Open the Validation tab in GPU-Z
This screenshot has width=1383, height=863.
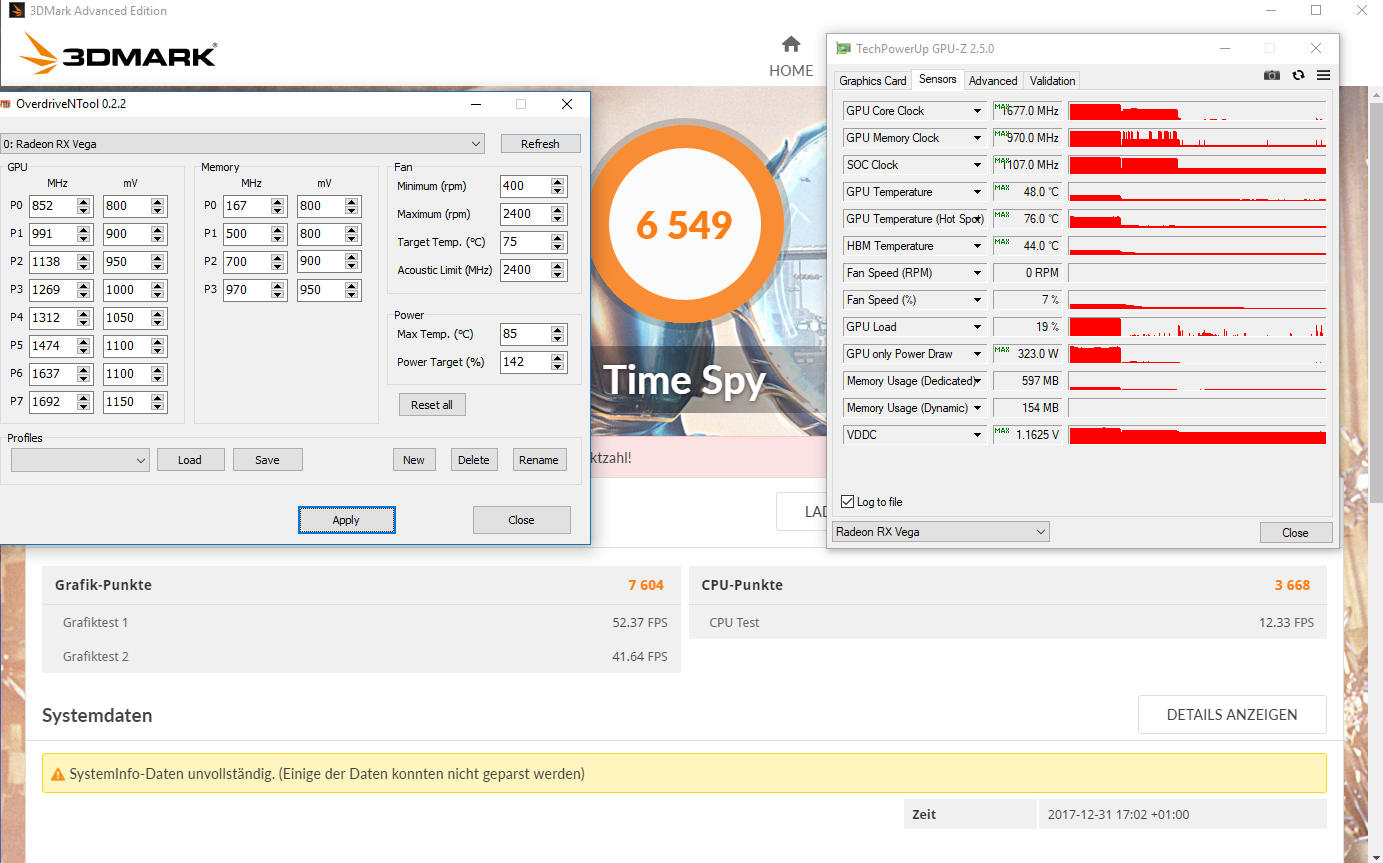coord(1052,81)
